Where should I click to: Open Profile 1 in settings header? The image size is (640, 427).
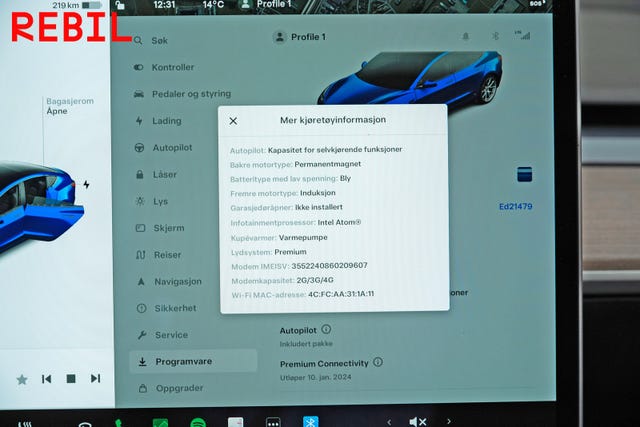(300, 37)
